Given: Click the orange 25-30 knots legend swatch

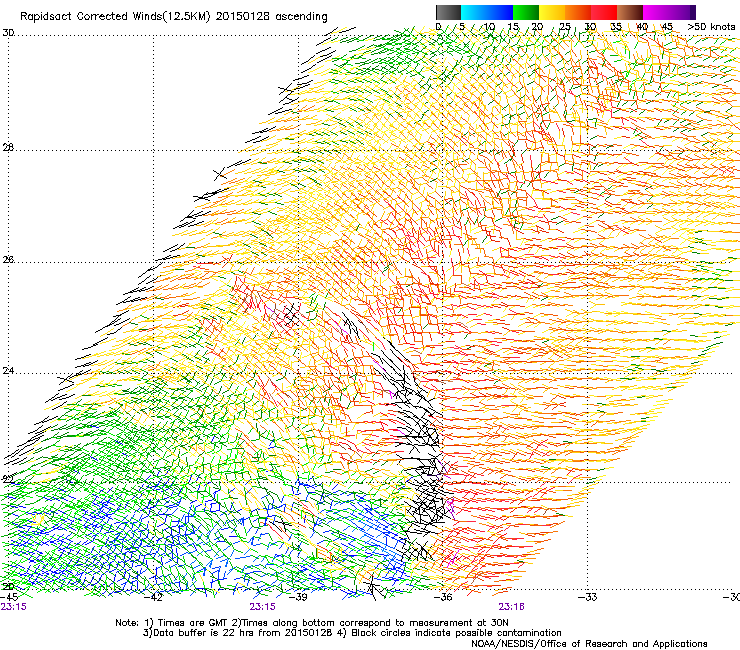Looking at the screenshot, I should 578,12.
